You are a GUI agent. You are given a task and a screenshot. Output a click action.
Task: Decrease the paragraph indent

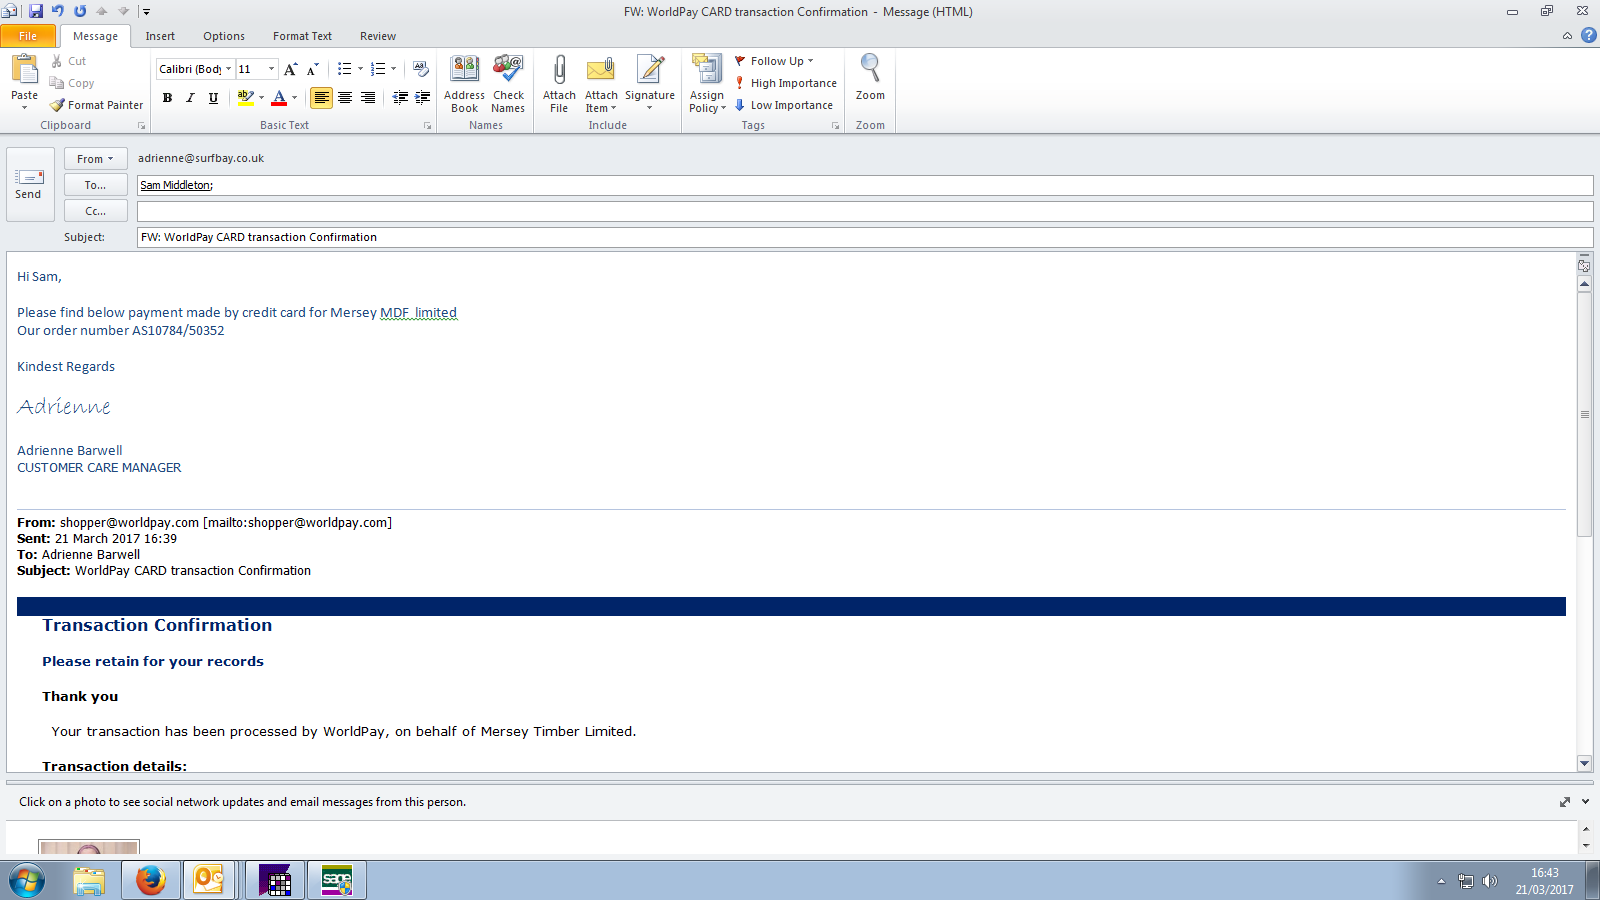pyautogui.click(x=400, y=98)
